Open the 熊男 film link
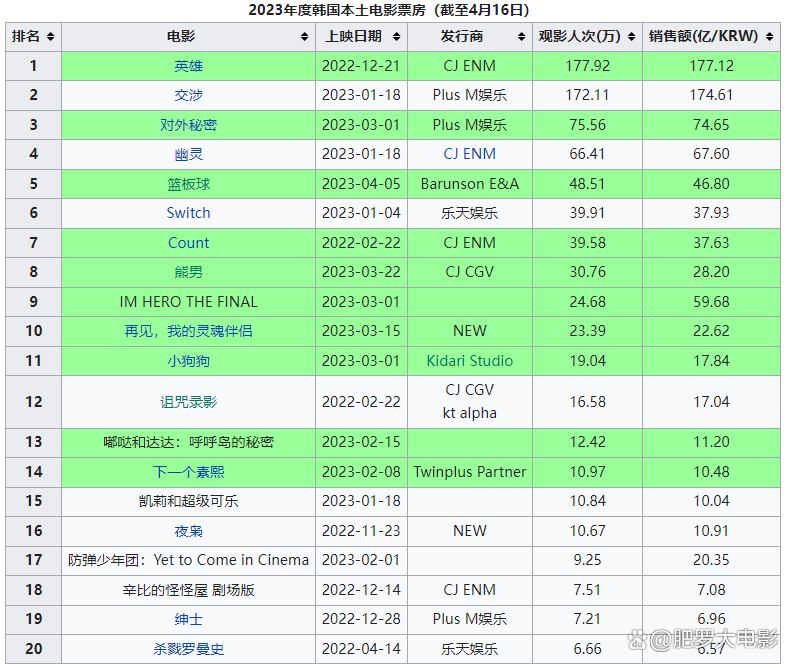The width and height of the screenshot is (794, 668). (188, 272)
